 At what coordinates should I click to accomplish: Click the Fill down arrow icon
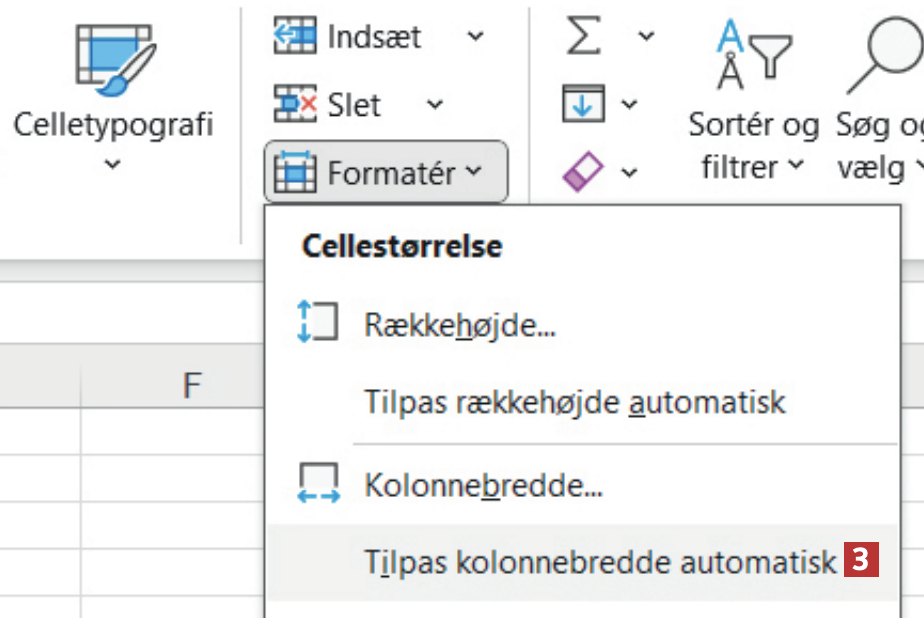tap(584, 104)
